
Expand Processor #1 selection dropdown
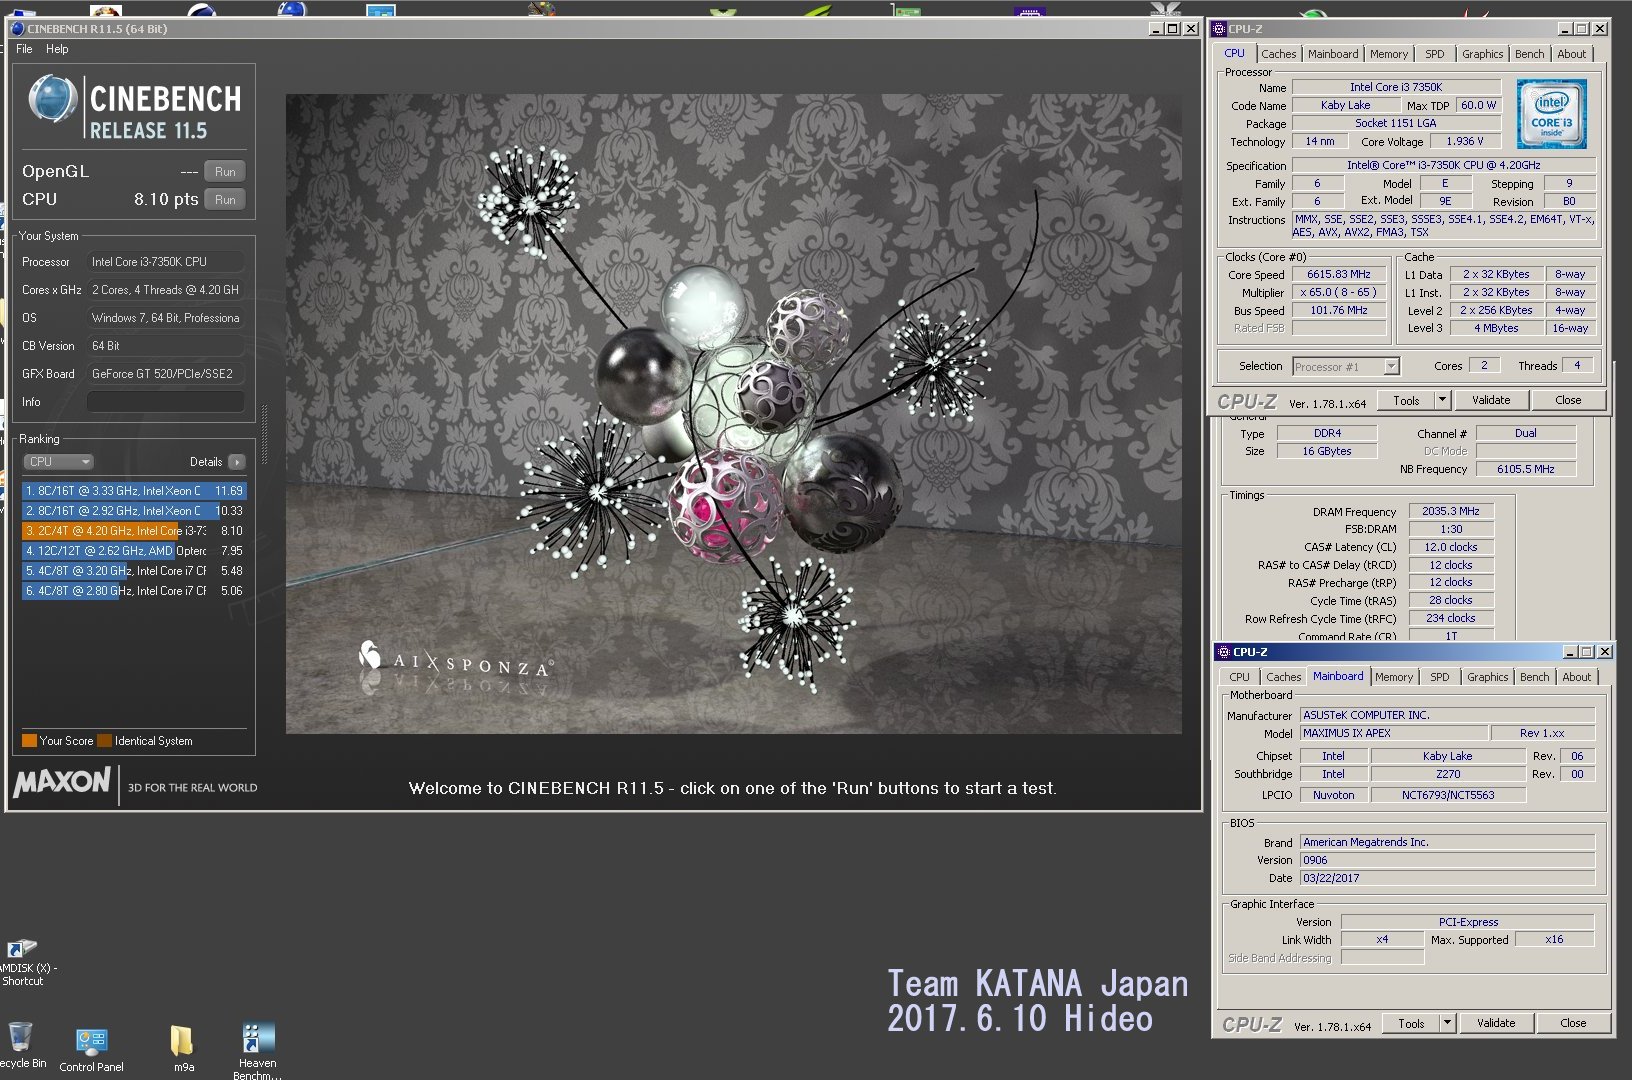point(1391,367)
